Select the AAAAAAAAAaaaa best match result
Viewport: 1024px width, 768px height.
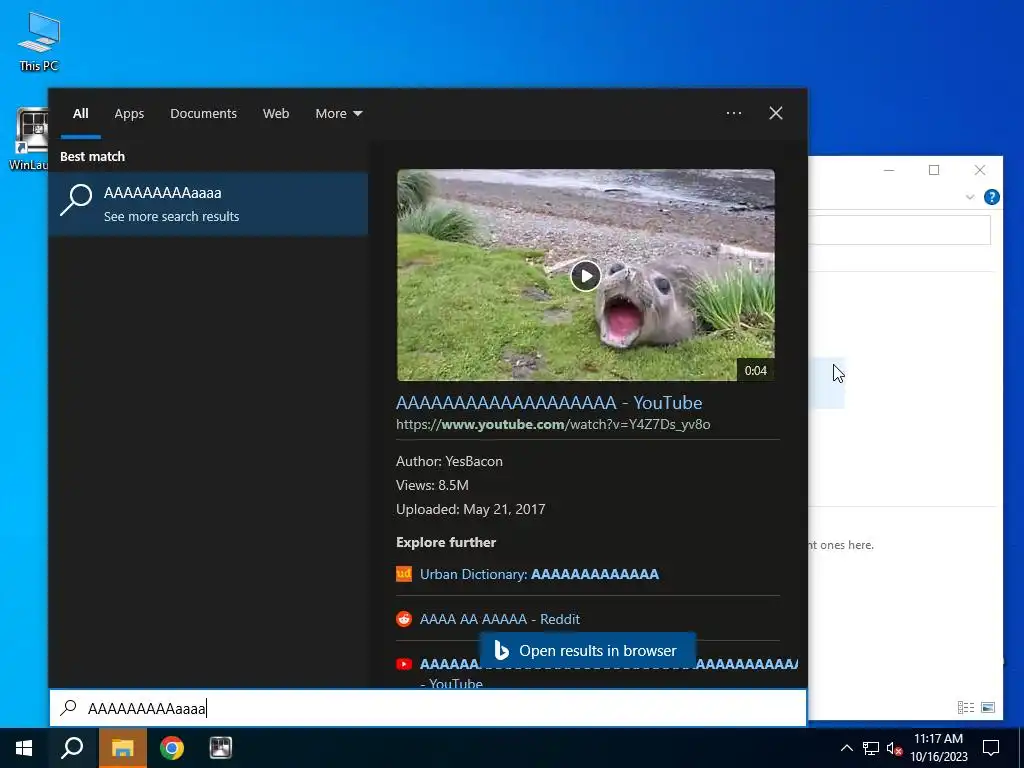click(208, 204)
